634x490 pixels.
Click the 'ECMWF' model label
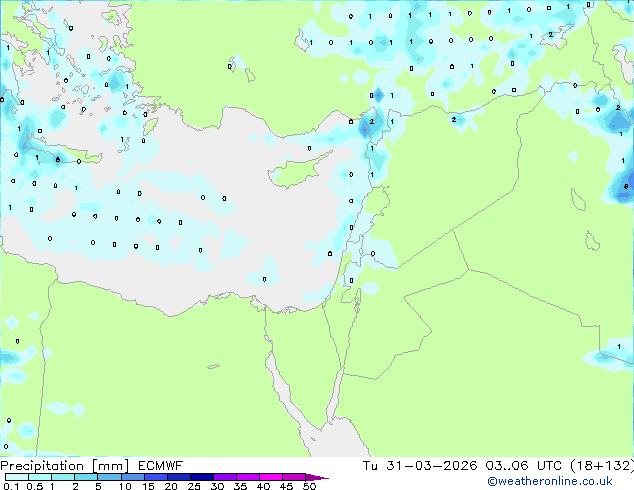point(161,466)
